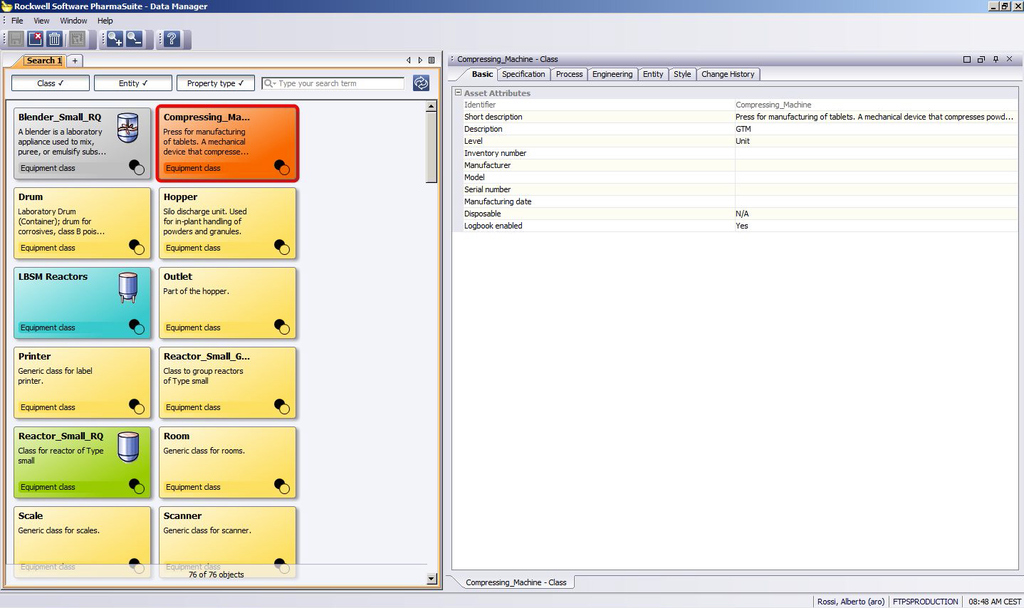Select the Blender_Small_RQ equipment class card
The width and height of the screenshot is (1024, 608).
tap(82, 144)
